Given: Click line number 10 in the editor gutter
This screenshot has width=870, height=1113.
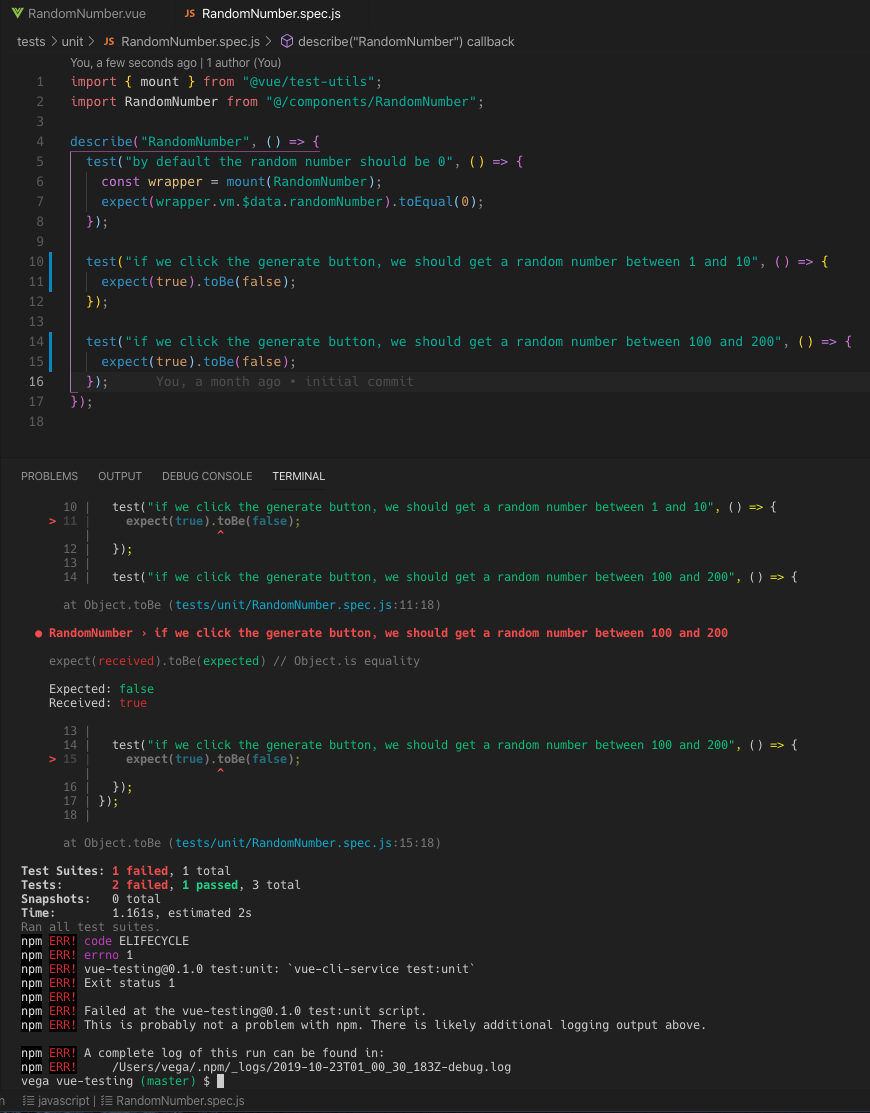Looking at the screenshot, I should (38, 262).
